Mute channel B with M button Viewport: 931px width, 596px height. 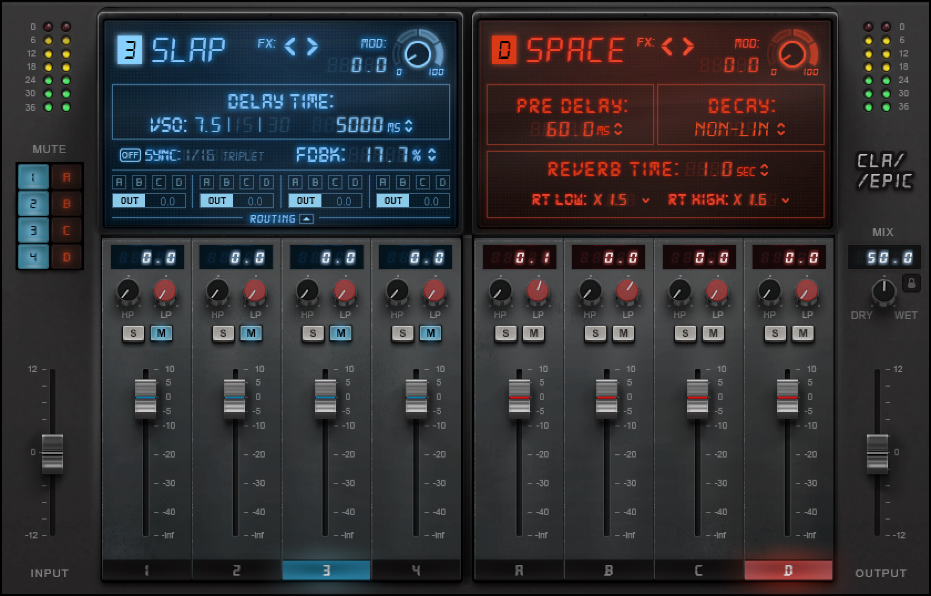[x=623, y=334]
